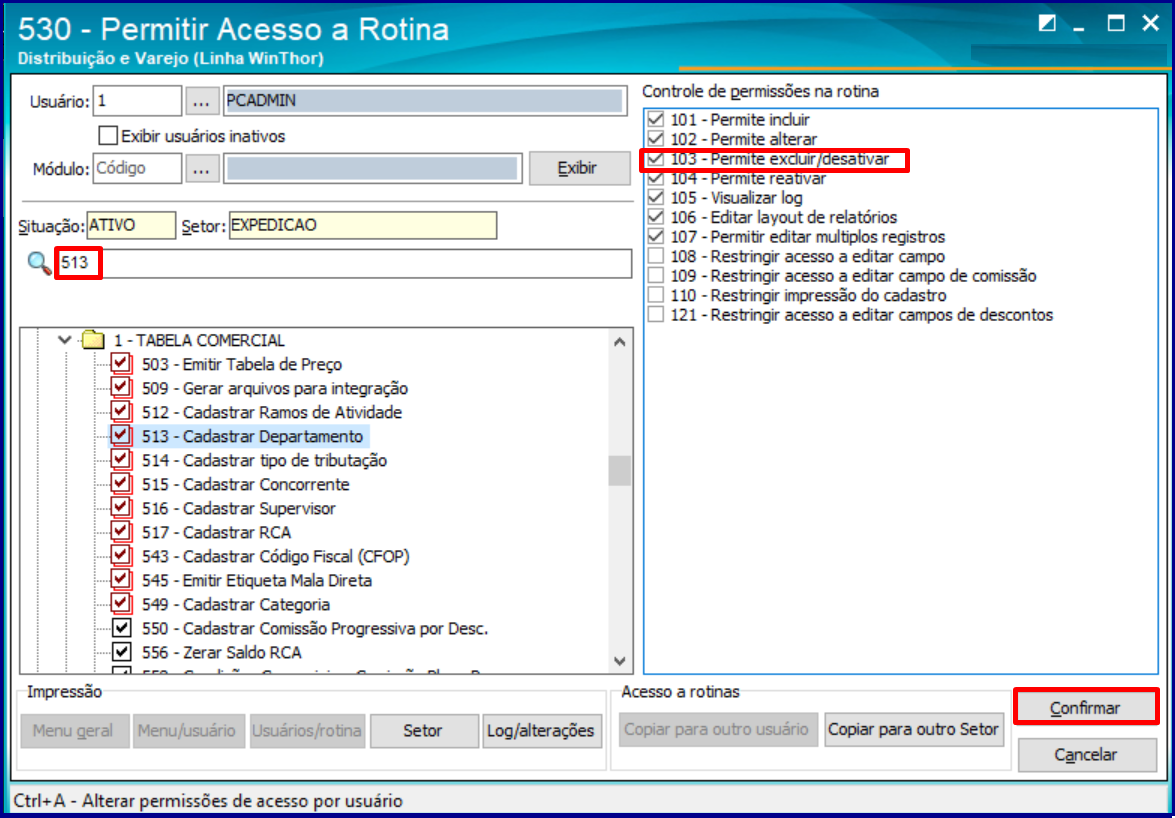The width and height of the screenshot is (1175, 818).
Task: Enable 108 - Restringir acesso a editar campo
Action: [656, 256]
